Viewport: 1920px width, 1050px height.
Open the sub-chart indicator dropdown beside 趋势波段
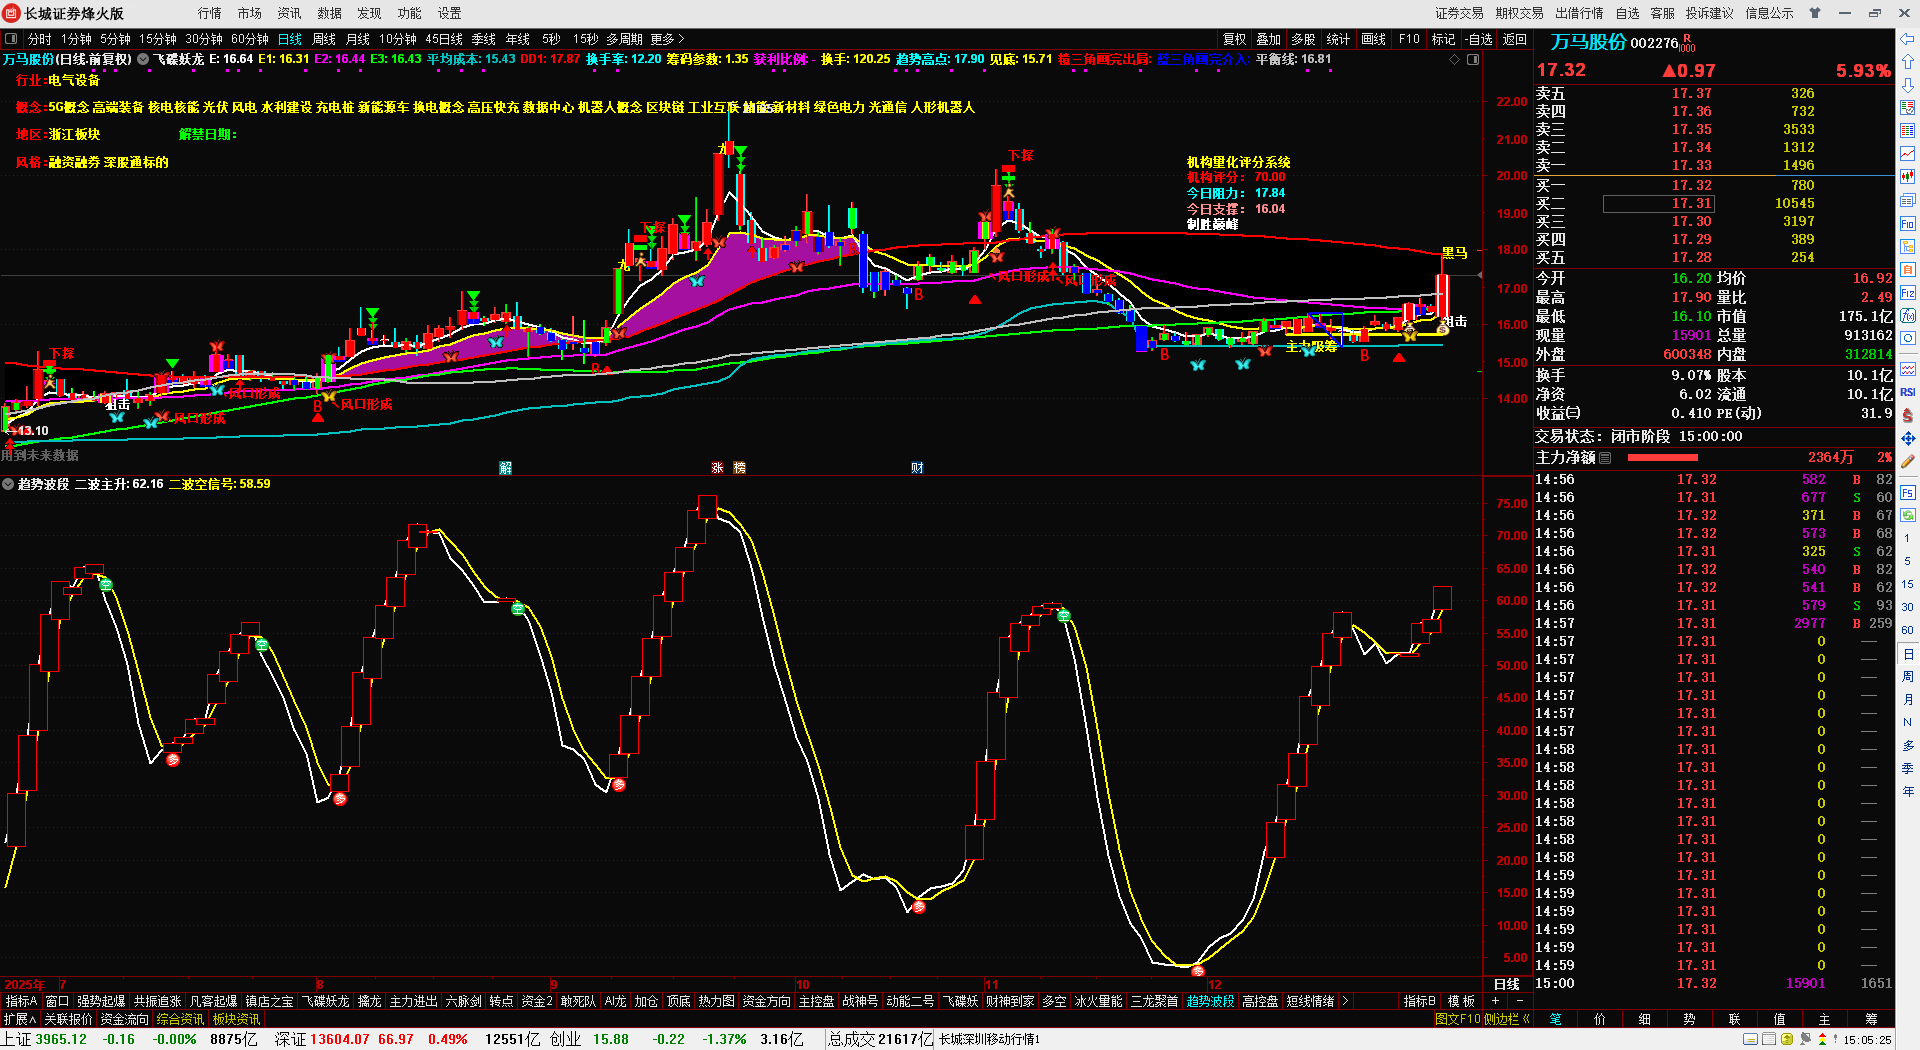pos(8,484)
